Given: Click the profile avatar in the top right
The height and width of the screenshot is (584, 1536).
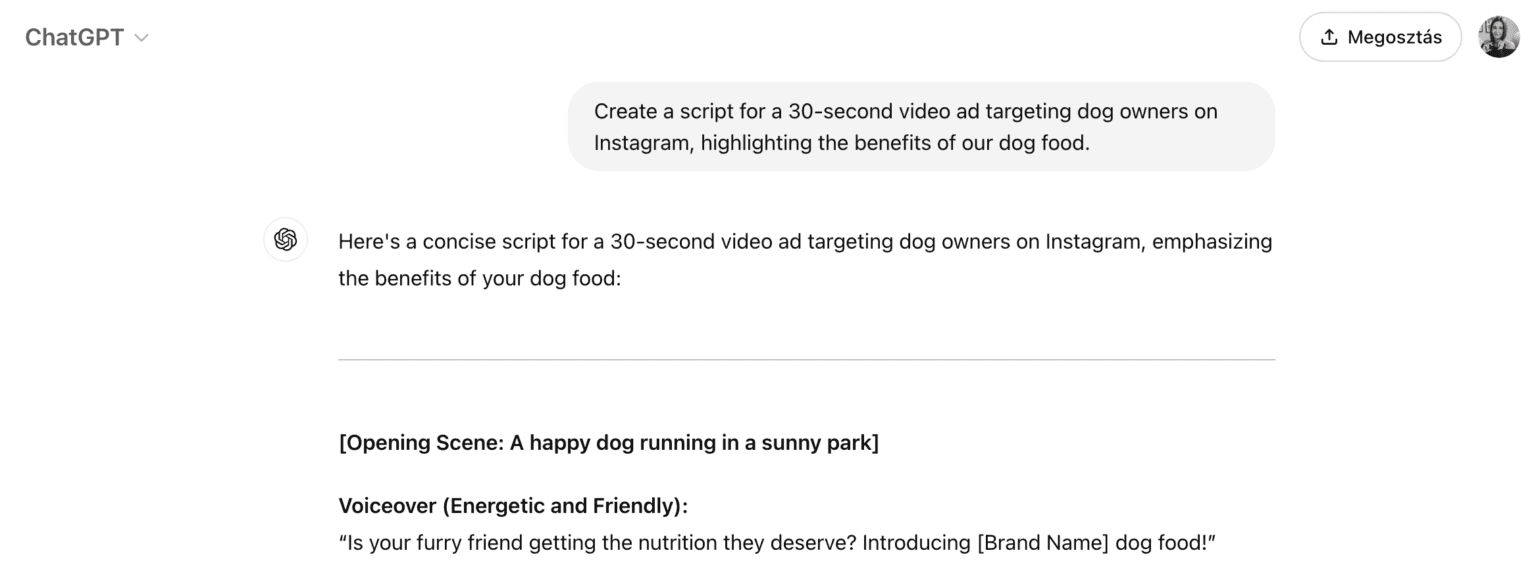Looking at the screenshot, I should tap(1499, 36).
